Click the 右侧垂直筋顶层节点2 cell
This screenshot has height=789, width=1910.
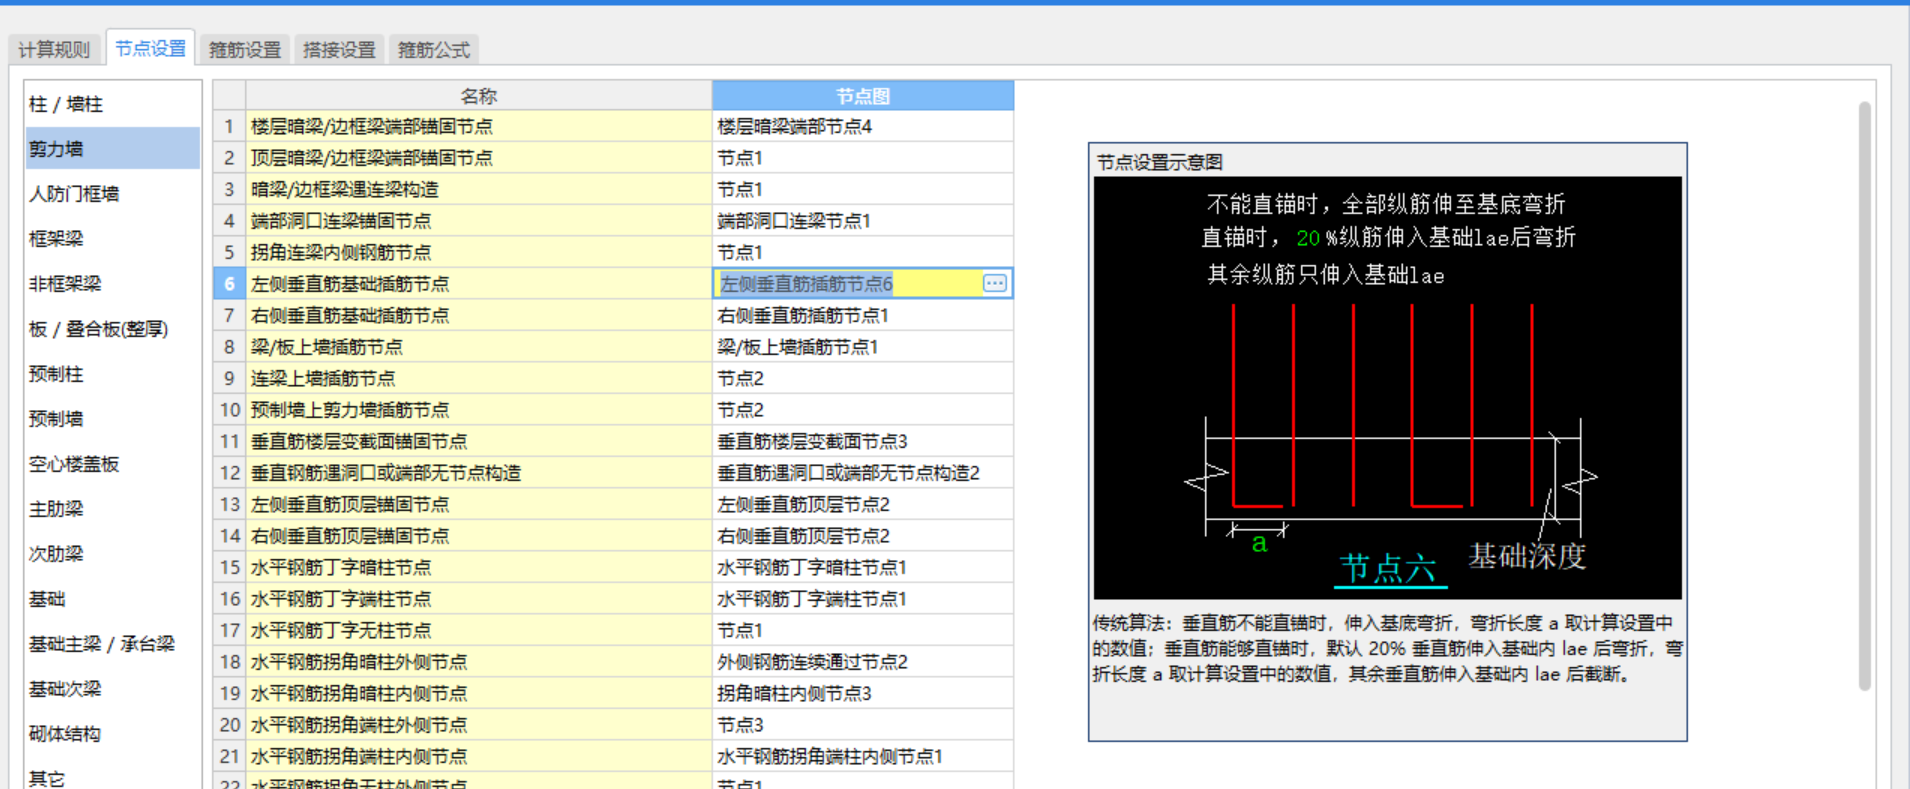point(863,536)
